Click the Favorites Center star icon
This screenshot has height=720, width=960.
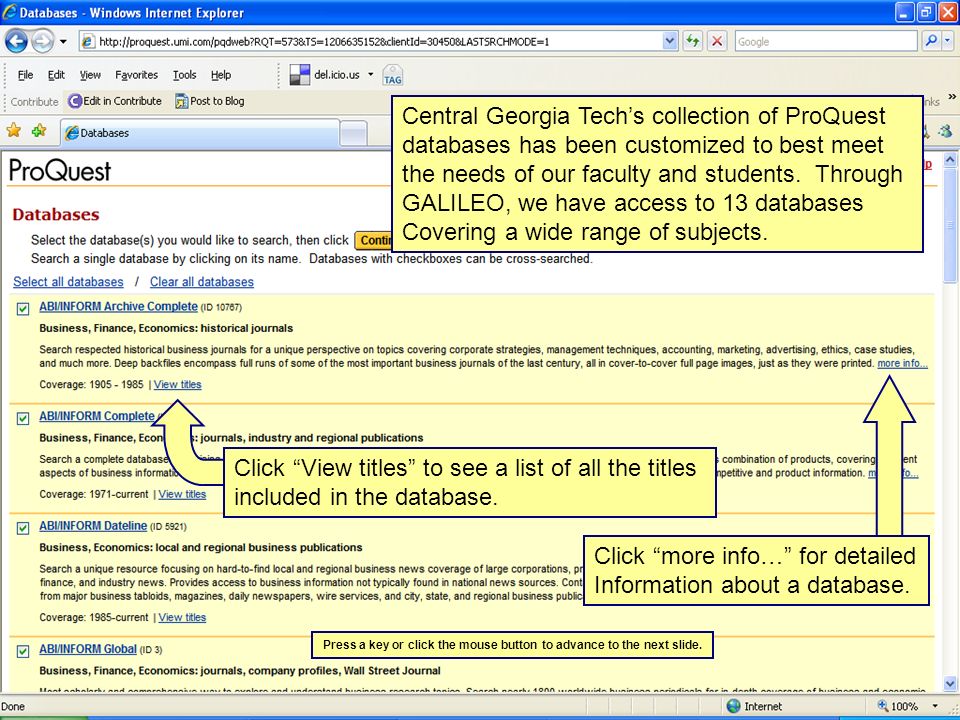tap(13, 130)
